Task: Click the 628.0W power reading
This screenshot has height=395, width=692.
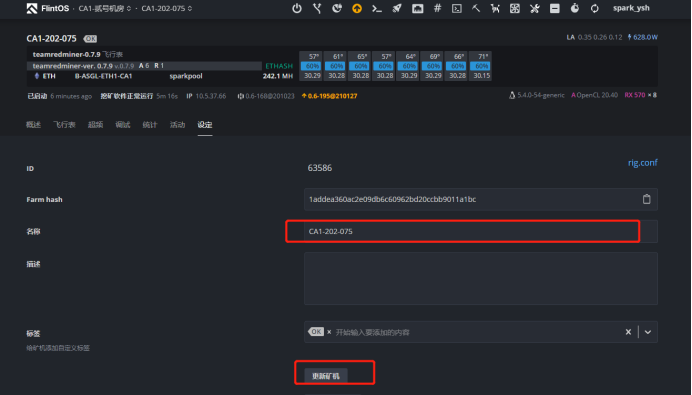Action: tap(643, 37)
